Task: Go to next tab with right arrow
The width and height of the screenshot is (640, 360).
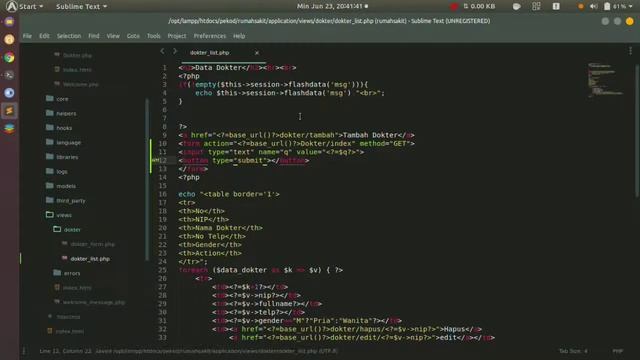Action: tap(175, 51)
